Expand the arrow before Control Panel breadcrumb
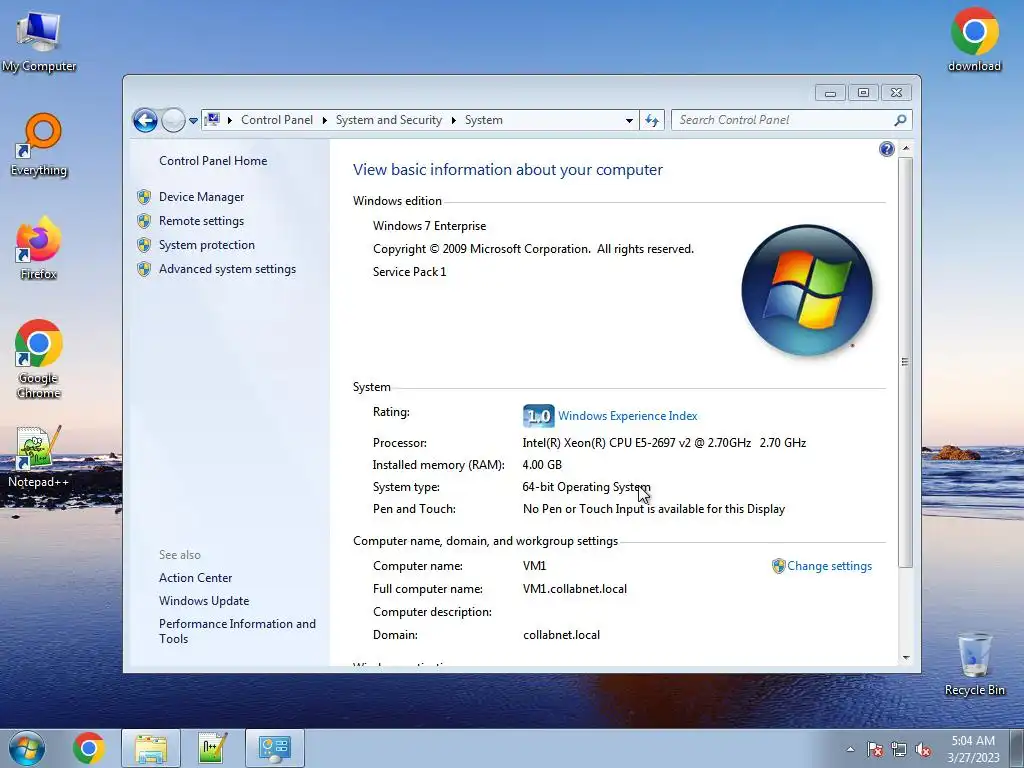 [x=230, y=120]
